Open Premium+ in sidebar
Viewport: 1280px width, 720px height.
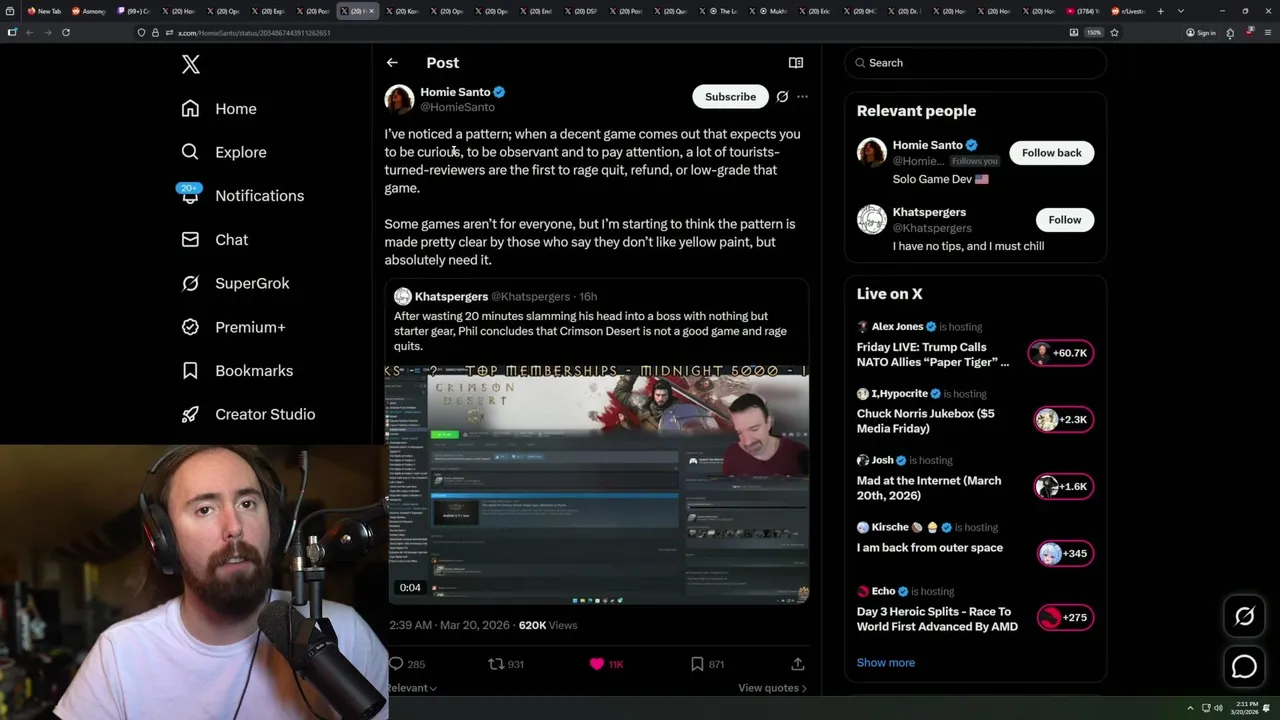tap(233, 327)
